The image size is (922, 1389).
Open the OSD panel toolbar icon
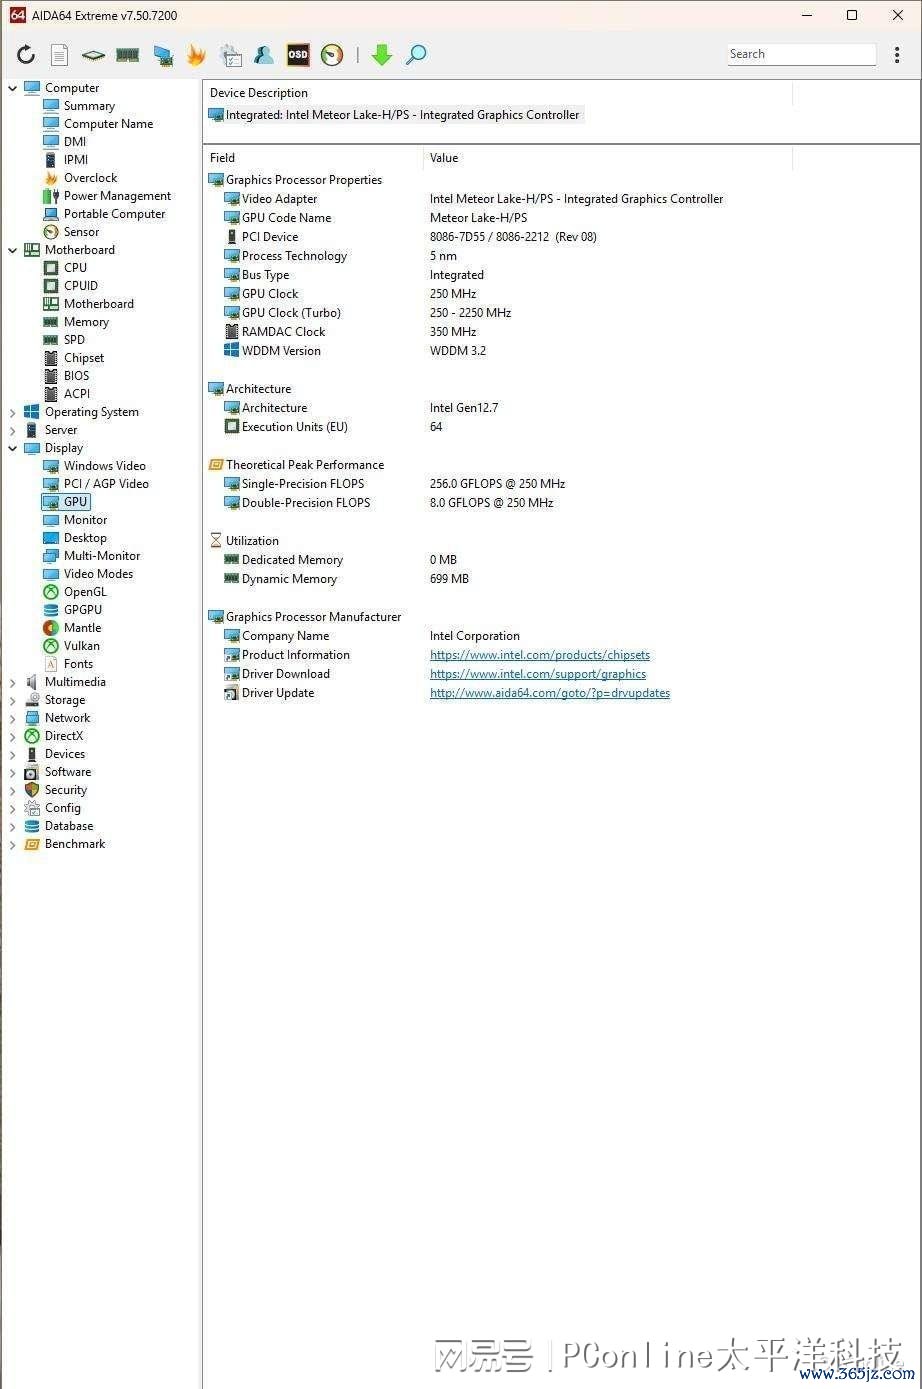[x=298, y=55]
